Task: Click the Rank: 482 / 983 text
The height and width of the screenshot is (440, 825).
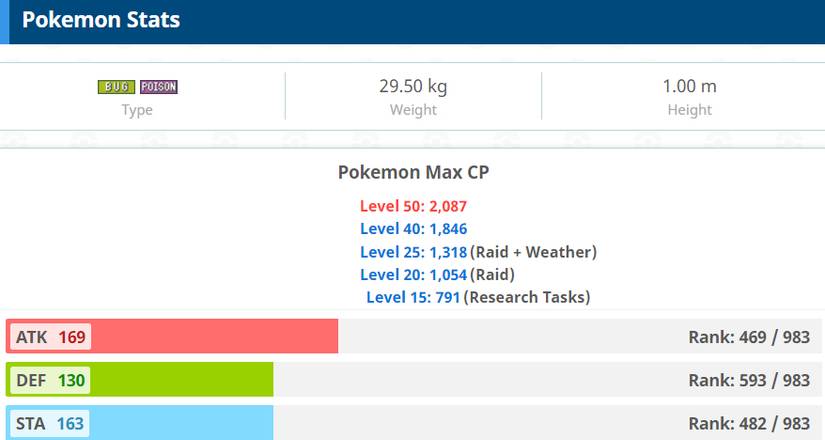Action: 749,423
